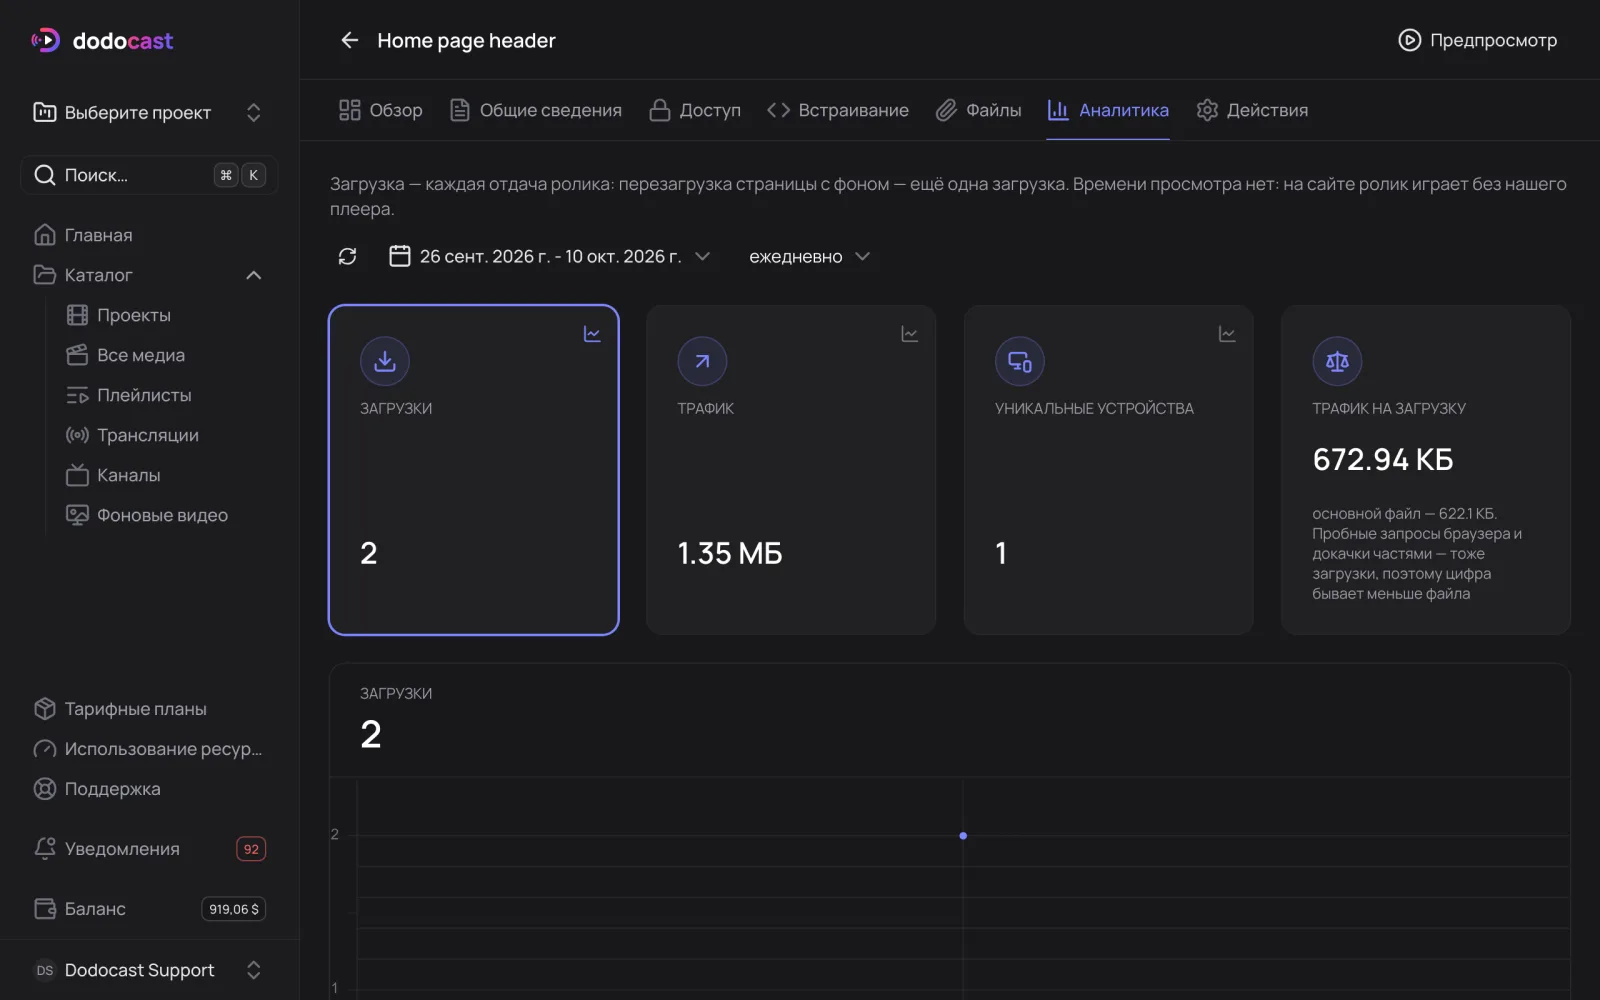Switch to the Обзор tab
Viewport: 1600px width, 1000px height.
(380, 110)
